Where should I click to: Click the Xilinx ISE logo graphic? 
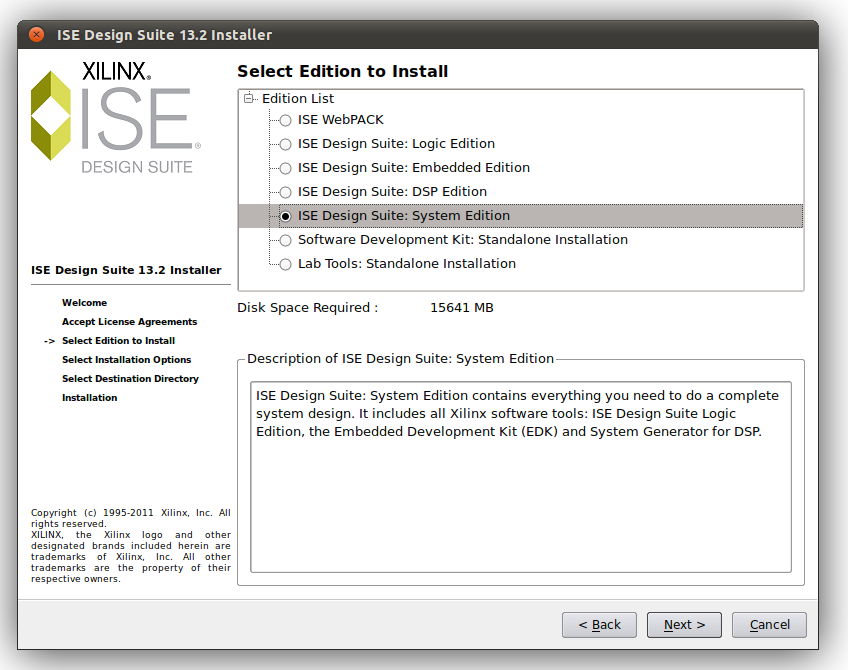point(116,117)
